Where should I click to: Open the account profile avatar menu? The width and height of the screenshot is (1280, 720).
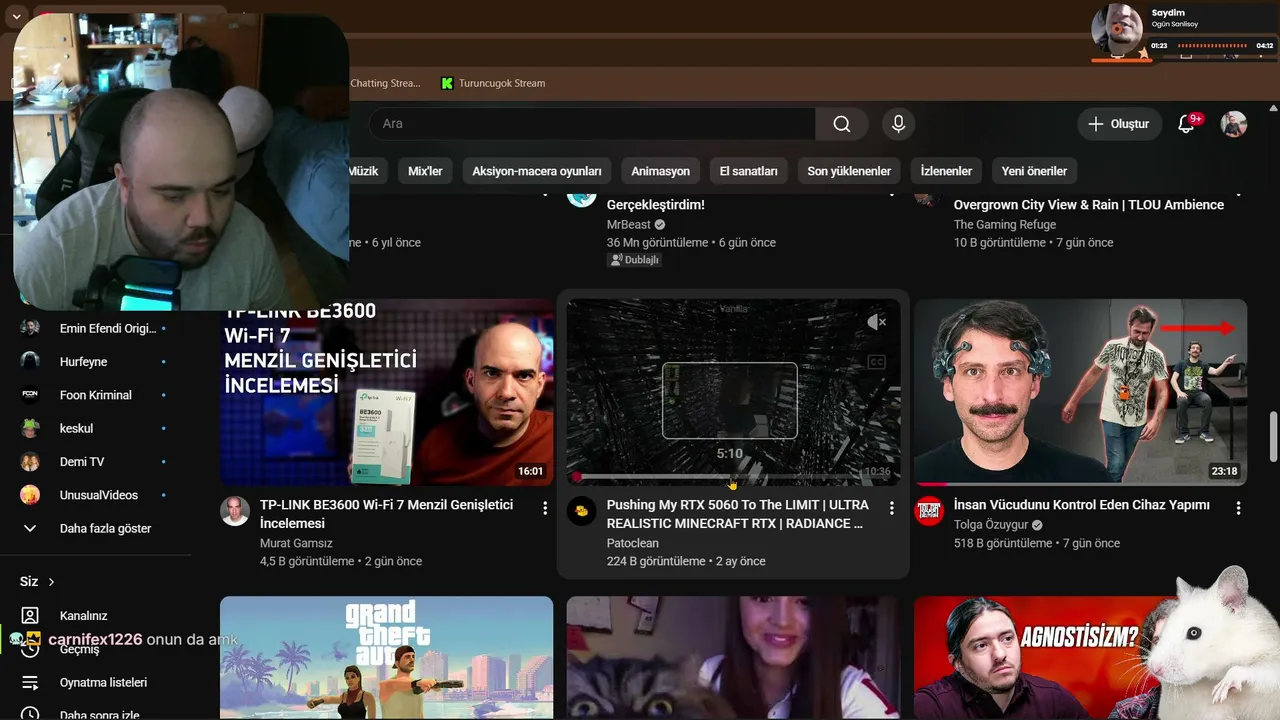tap(1234, 124)
